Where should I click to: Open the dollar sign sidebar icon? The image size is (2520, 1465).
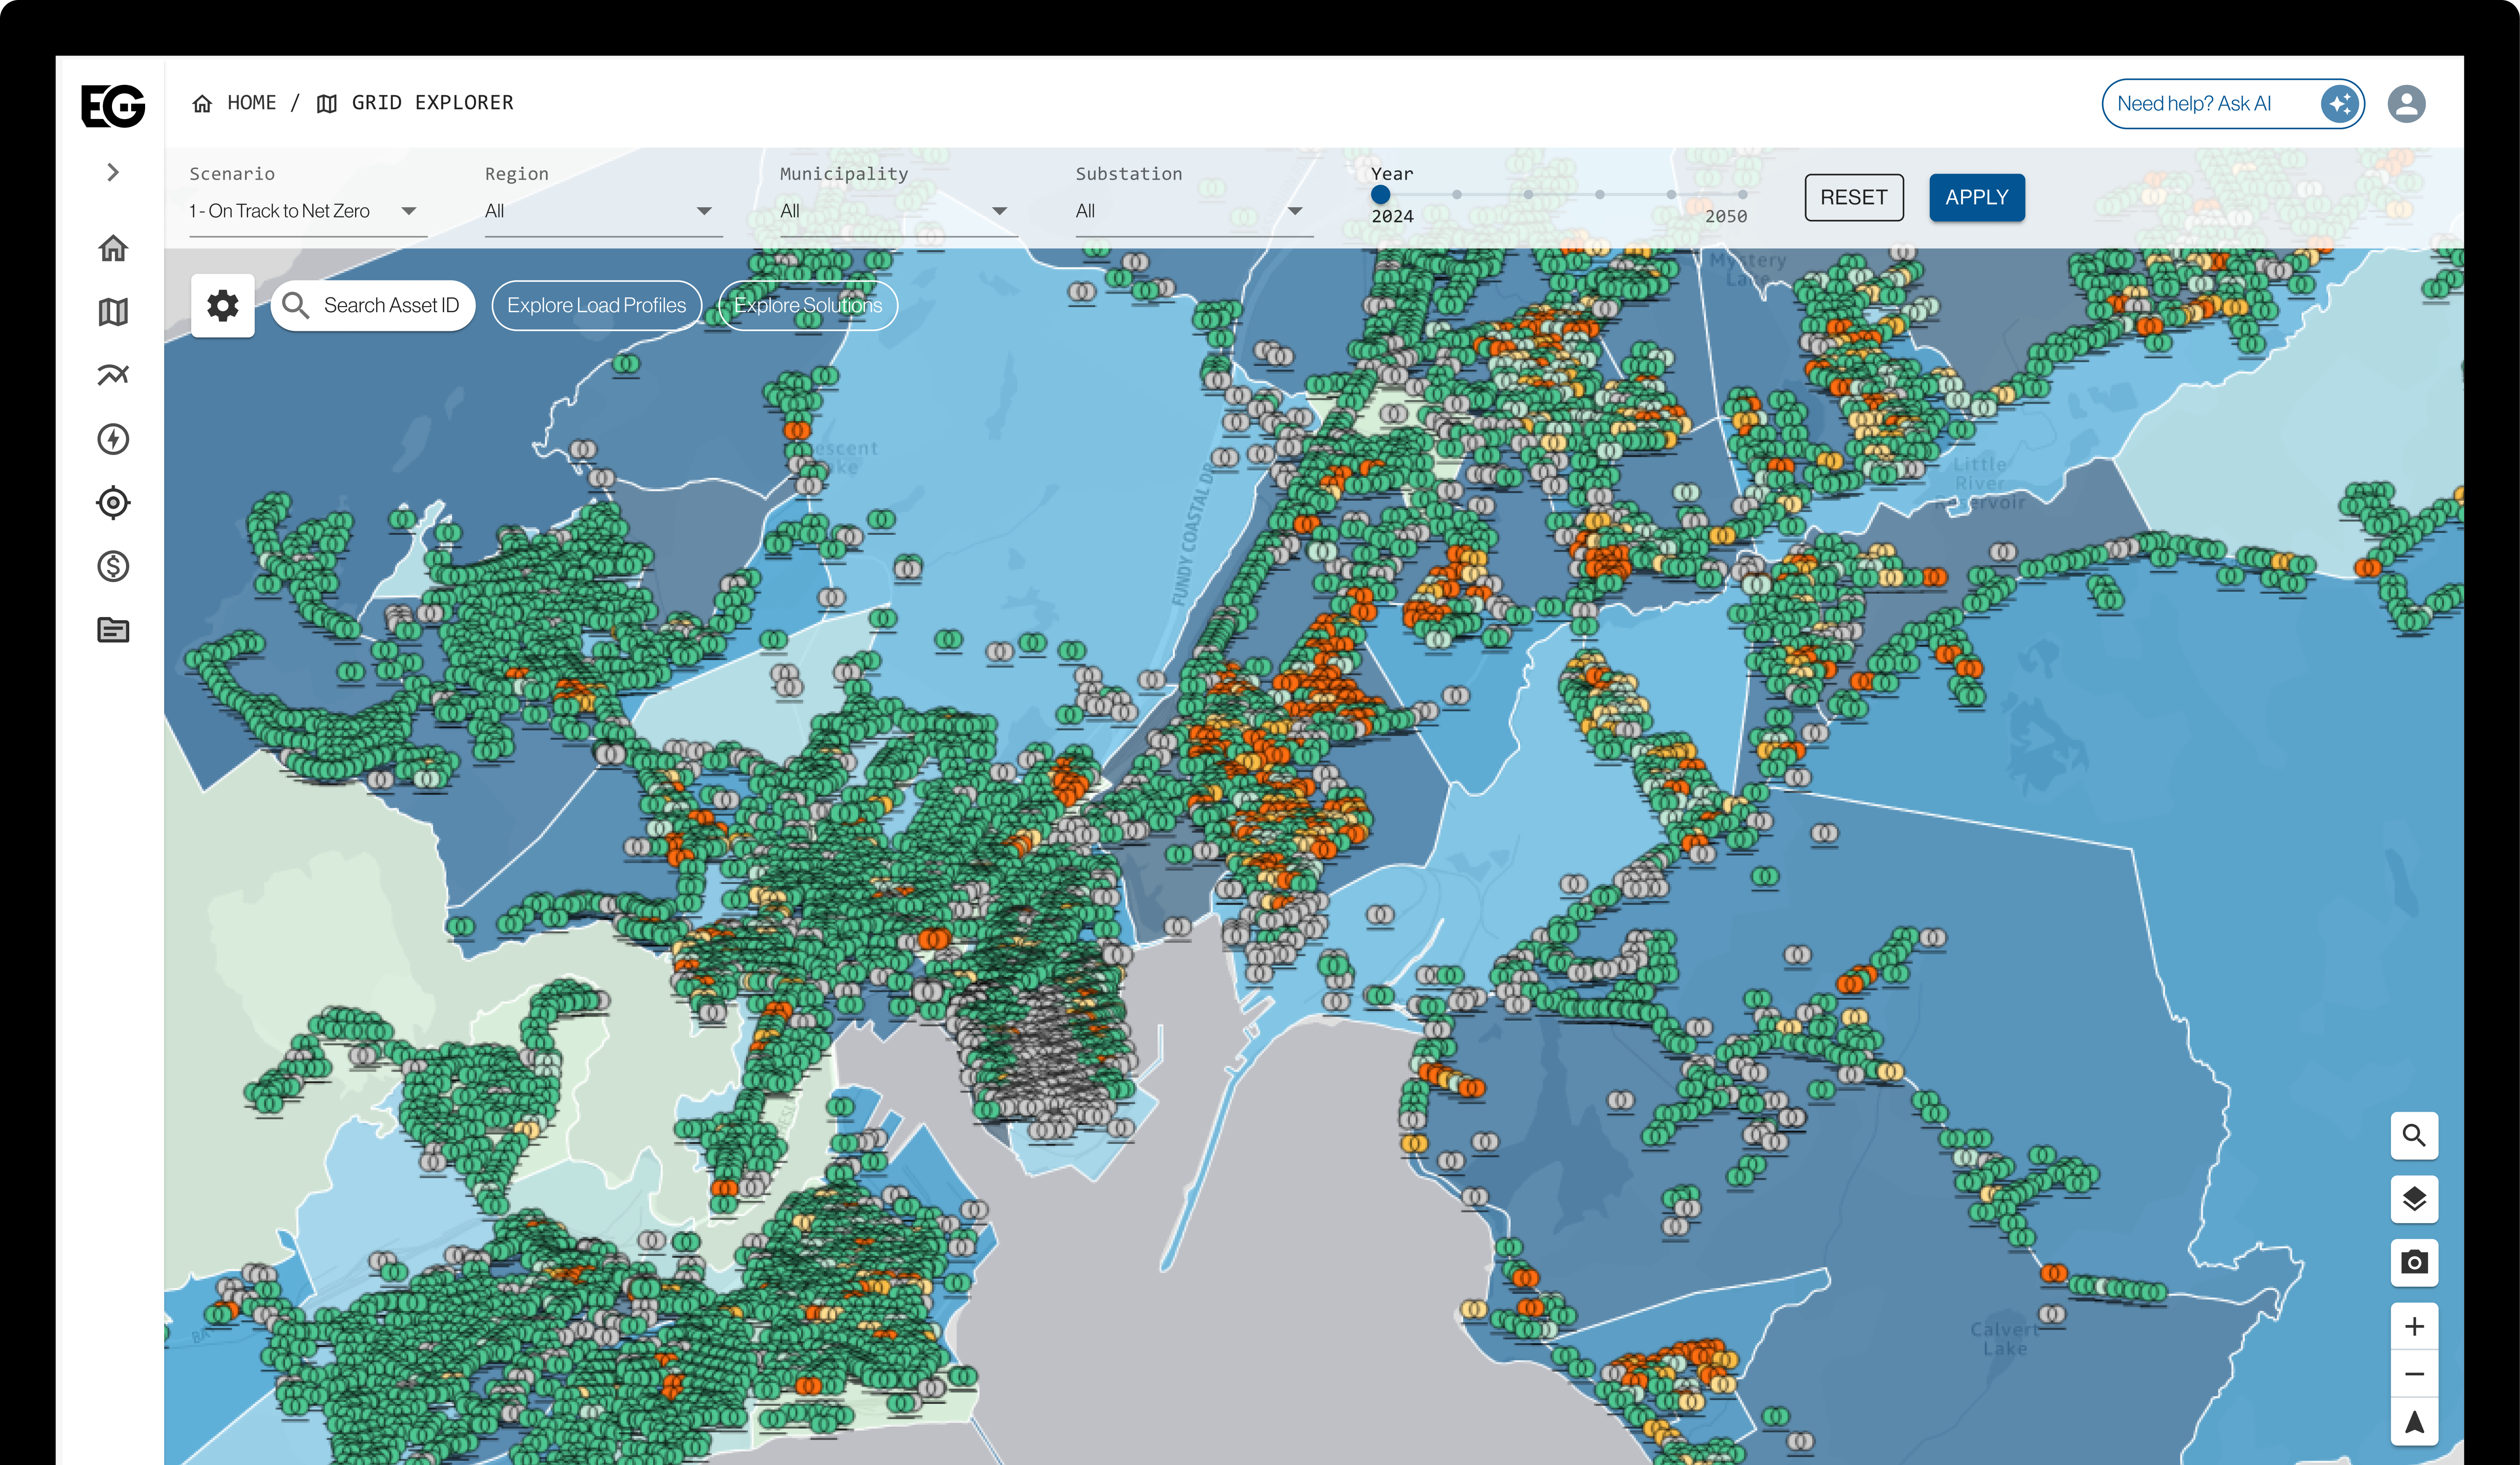113,566
